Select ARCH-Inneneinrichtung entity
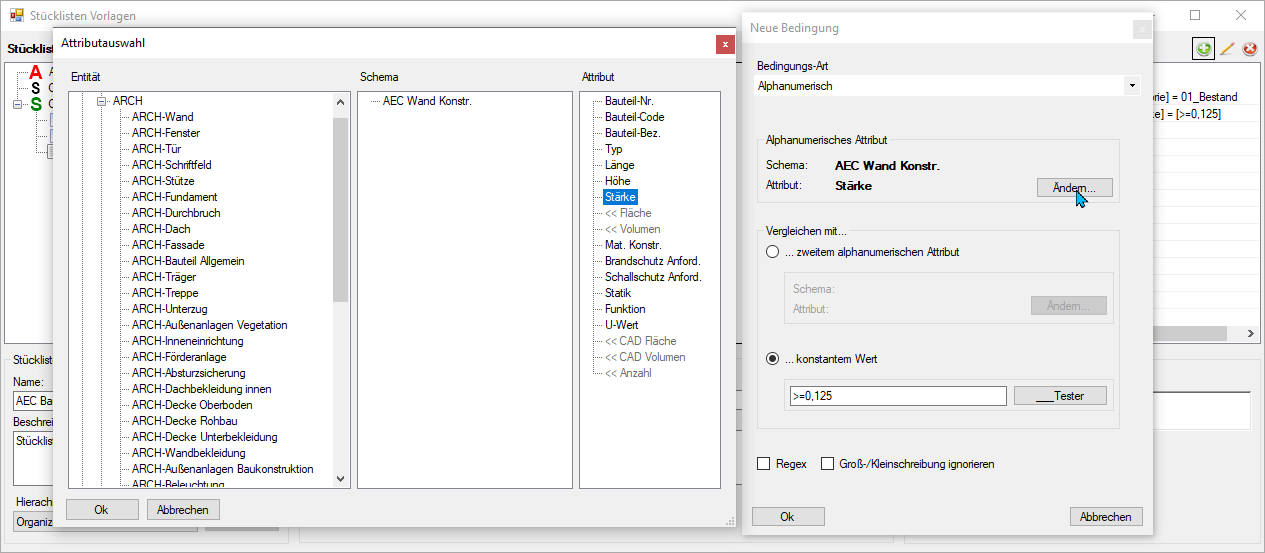 (188, 341)
